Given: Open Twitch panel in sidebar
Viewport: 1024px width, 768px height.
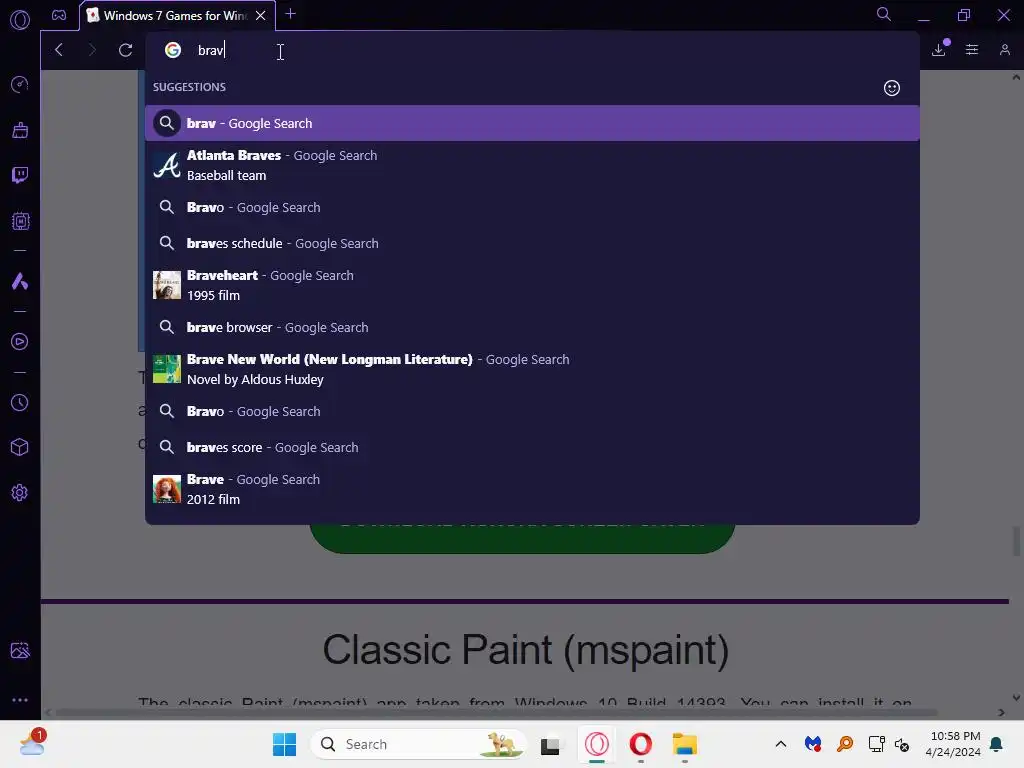Looking at the screenshot, I should (20, 175).
